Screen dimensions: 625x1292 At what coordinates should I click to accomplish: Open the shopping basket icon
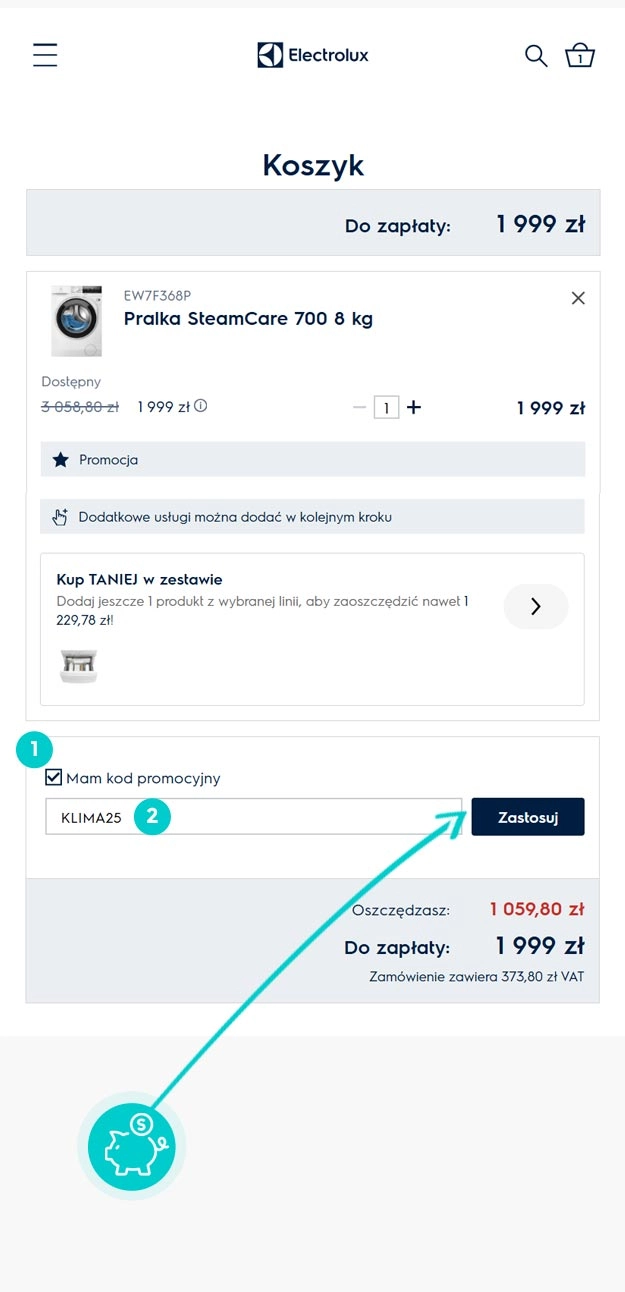click(580, 56)
